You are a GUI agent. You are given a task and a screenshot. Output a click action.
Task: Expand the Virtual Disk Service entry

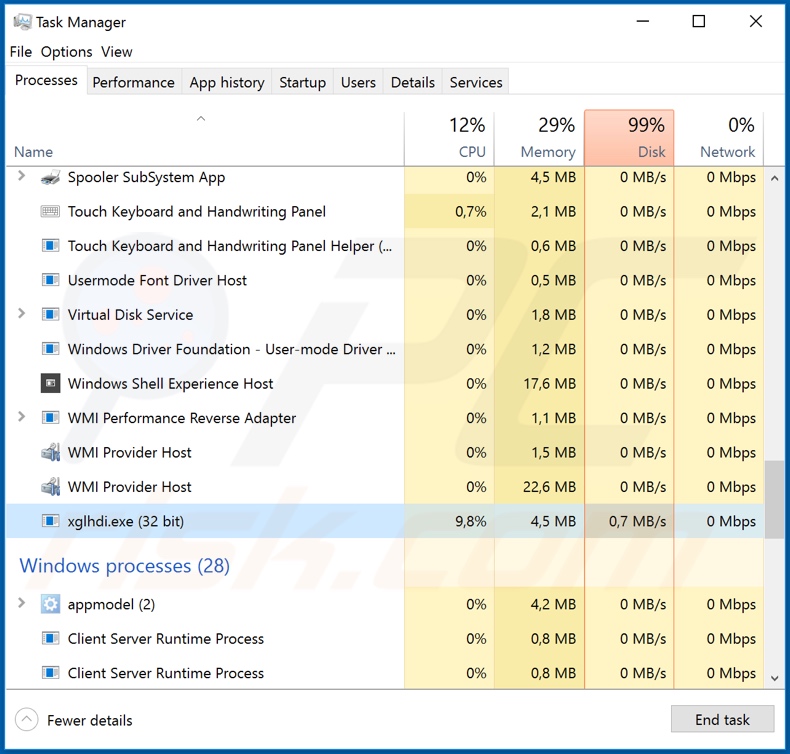(x=22, y=315)
